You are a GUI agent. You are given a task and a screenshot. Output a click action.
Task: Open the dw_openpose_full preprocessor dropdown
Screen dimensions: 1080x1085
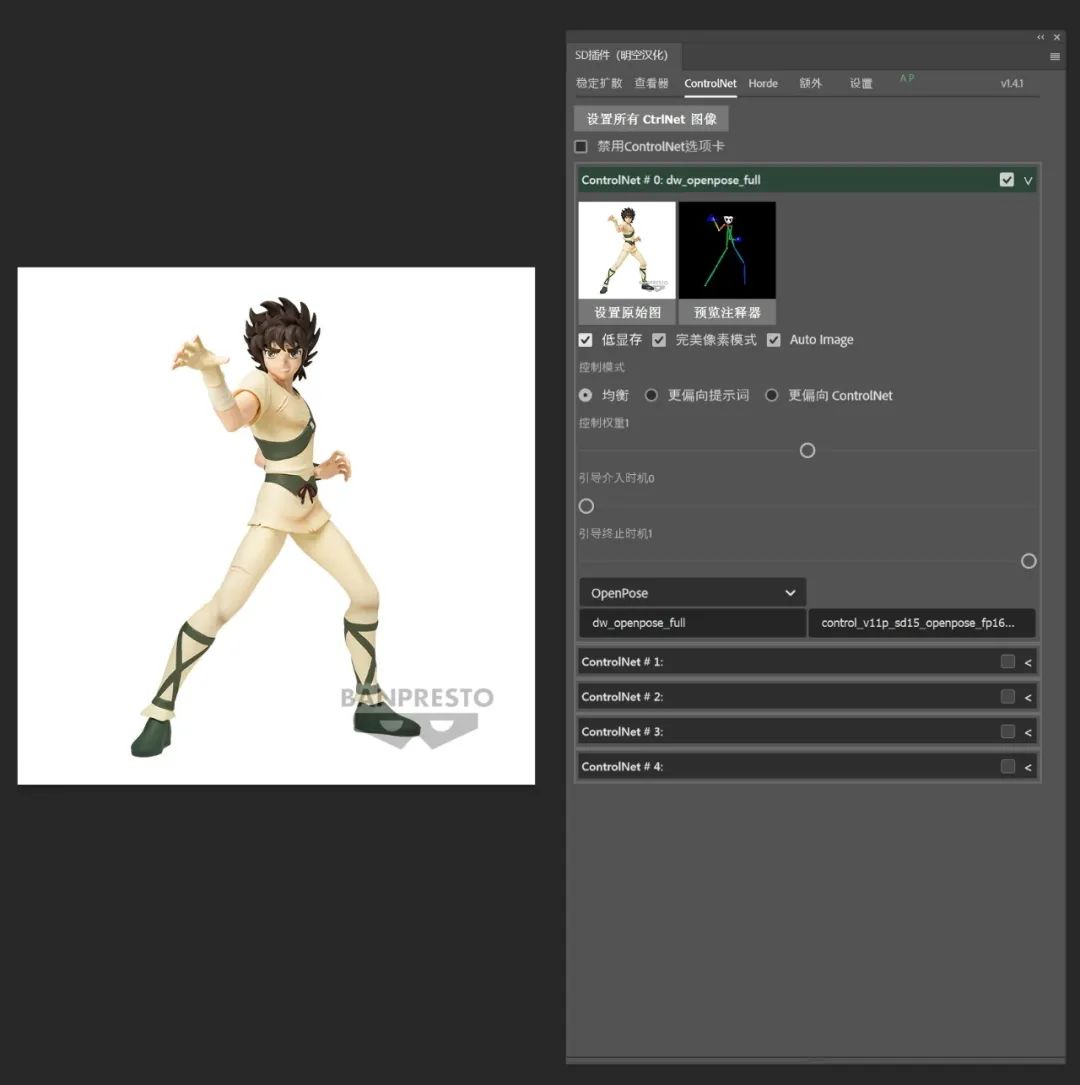[x=693, y=623]
